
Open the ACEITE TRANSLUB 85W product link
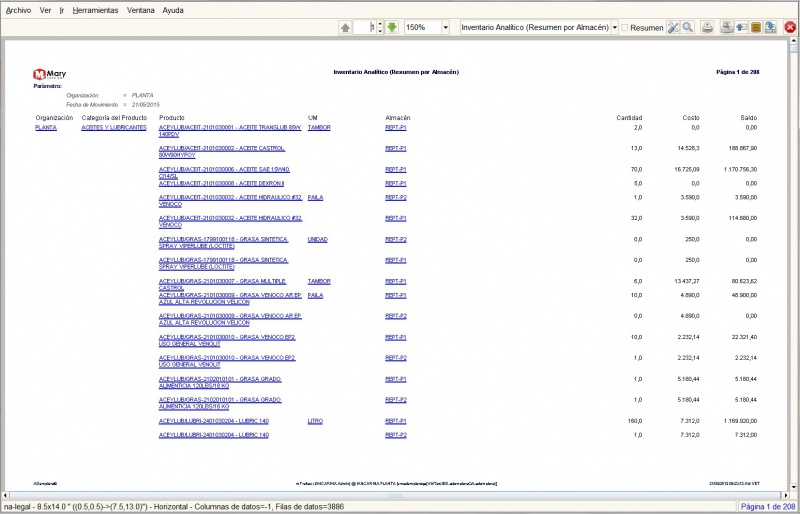230,131
